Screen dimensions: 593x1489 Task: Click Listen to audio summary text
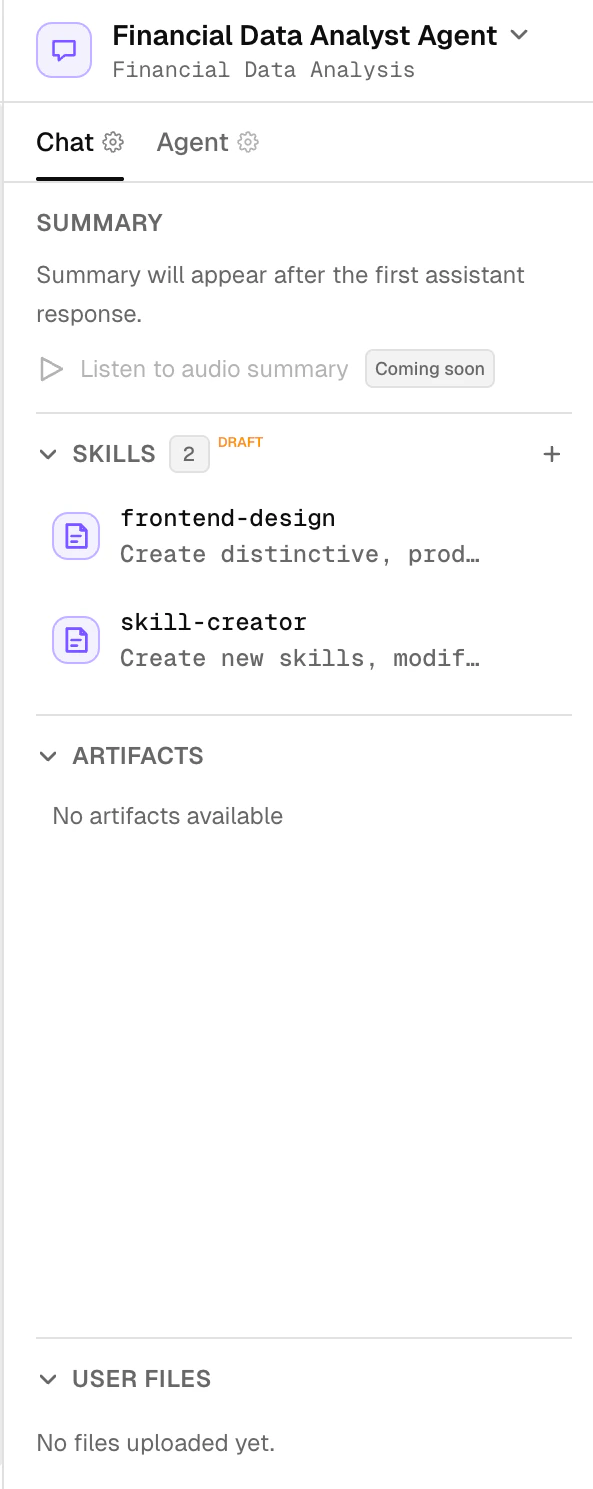coord(213,368)
